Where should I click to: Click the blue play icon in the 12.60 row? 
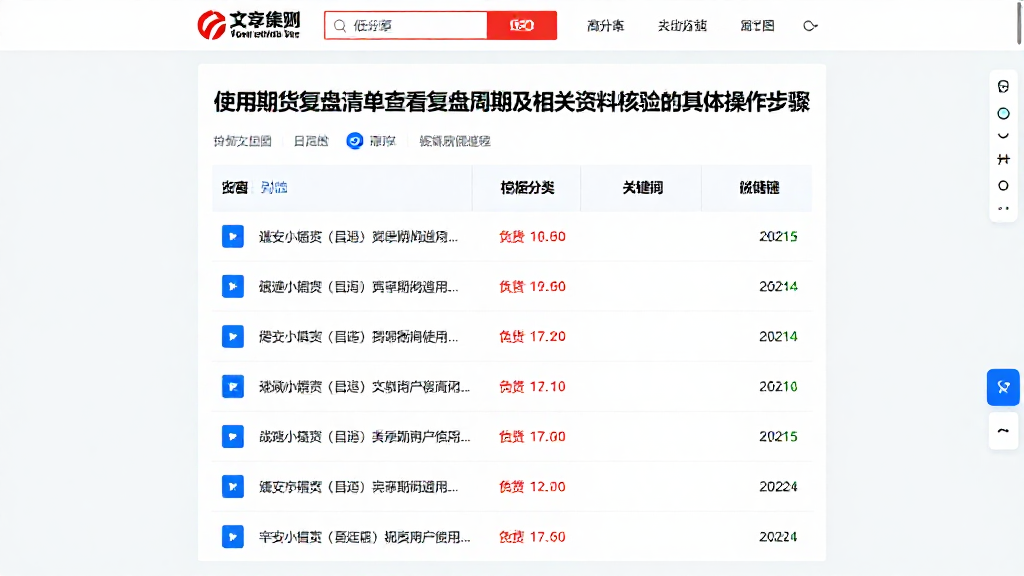tap(232, 286)
